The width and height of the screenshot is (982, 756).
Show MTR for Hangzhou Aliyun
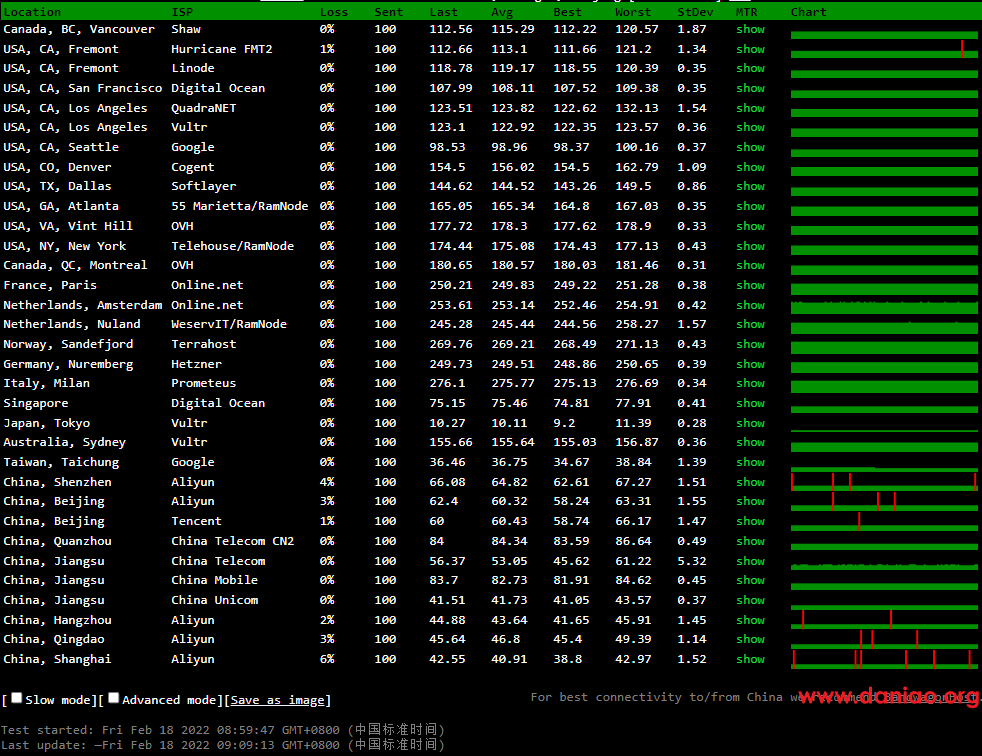click(x=750, y=619)
